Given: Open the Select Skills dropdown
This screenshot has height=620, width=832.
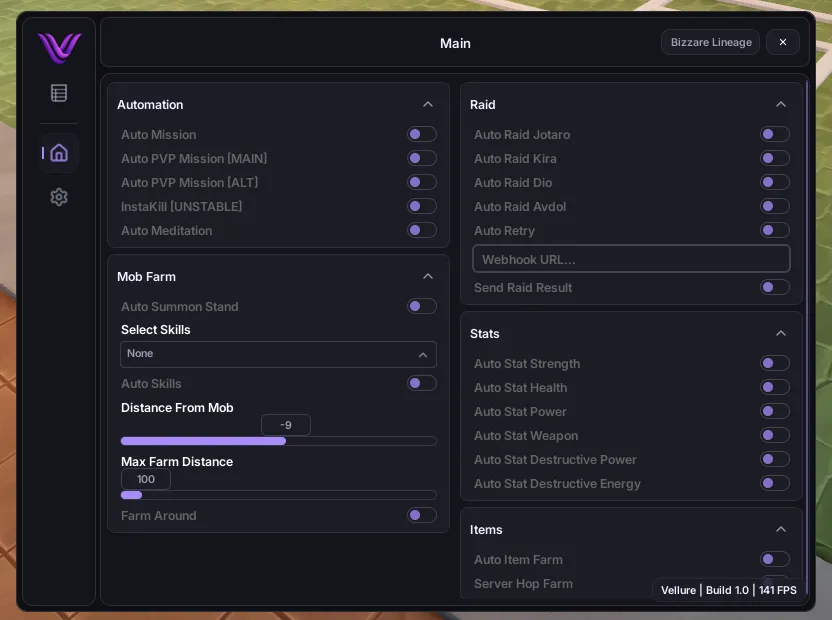Looking at the screenshot, I should coord(278,354).
